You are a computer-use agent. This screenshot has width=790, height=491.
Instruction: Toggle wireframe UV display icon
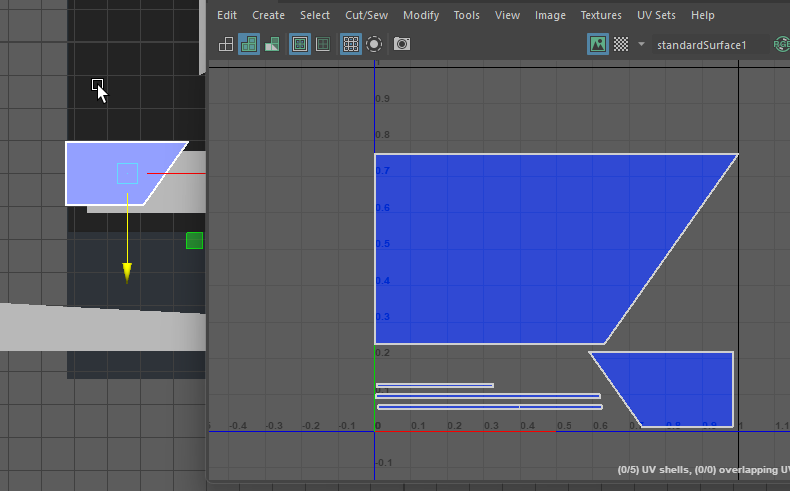(x=226, y=44)
